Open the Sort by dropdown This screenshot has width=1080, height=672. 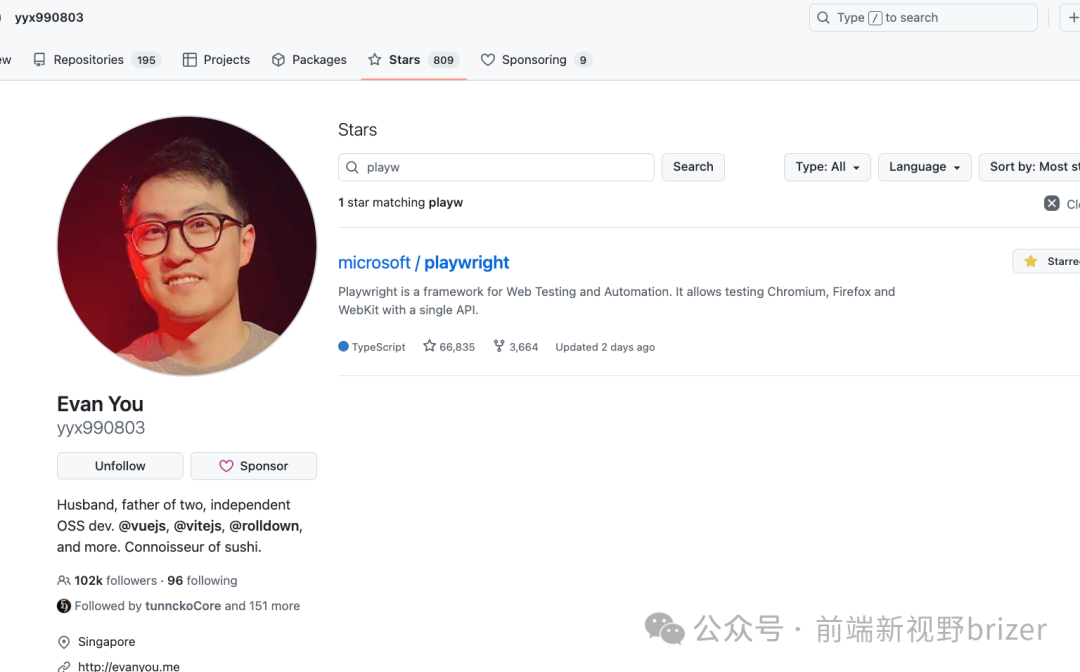tap(1030, 167)
